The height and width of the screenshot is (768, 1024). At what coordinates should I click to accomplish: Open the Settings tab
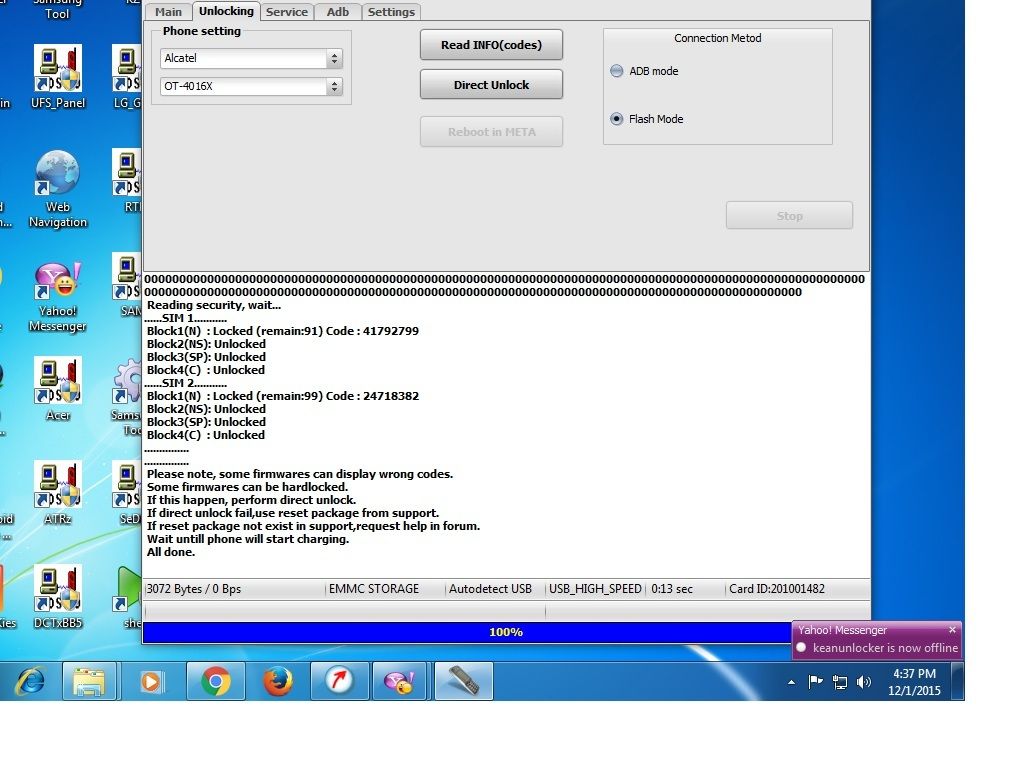391,11
